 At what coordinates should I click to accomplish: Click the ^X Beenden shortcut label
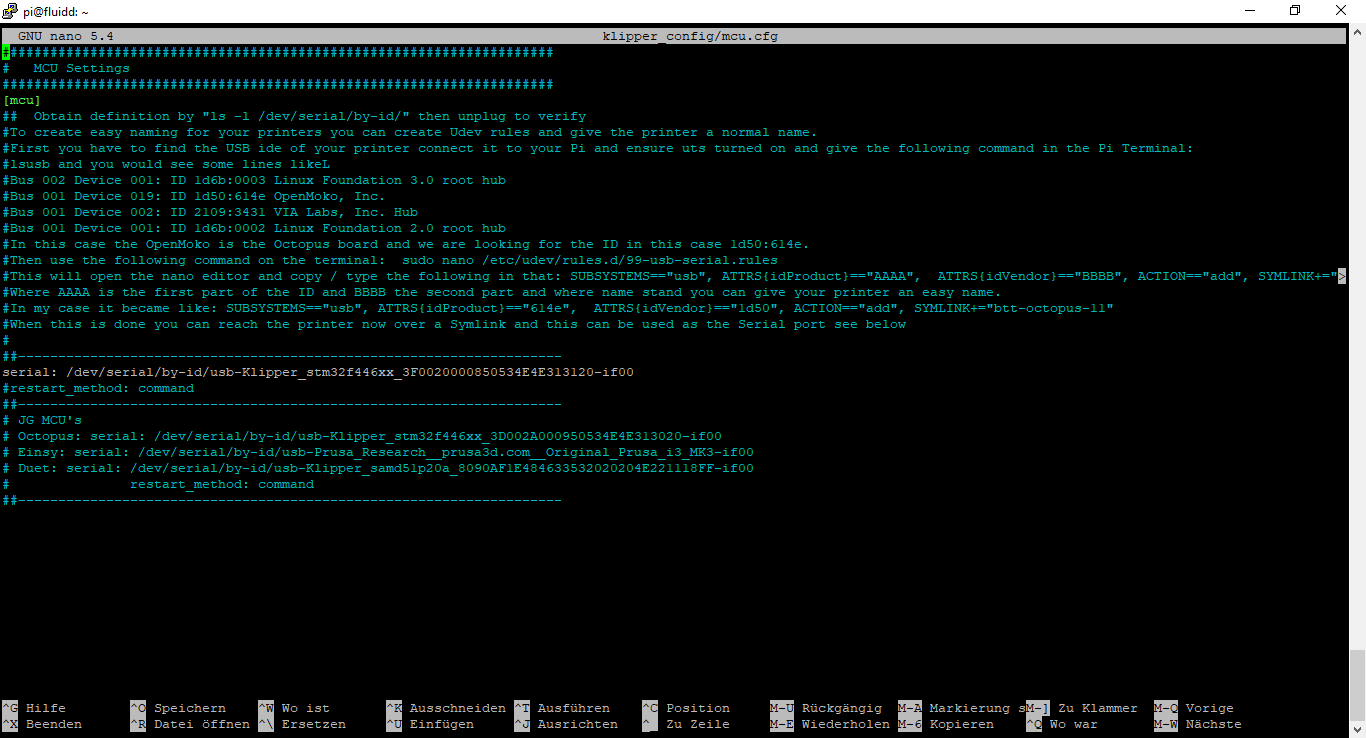point(42,724)
